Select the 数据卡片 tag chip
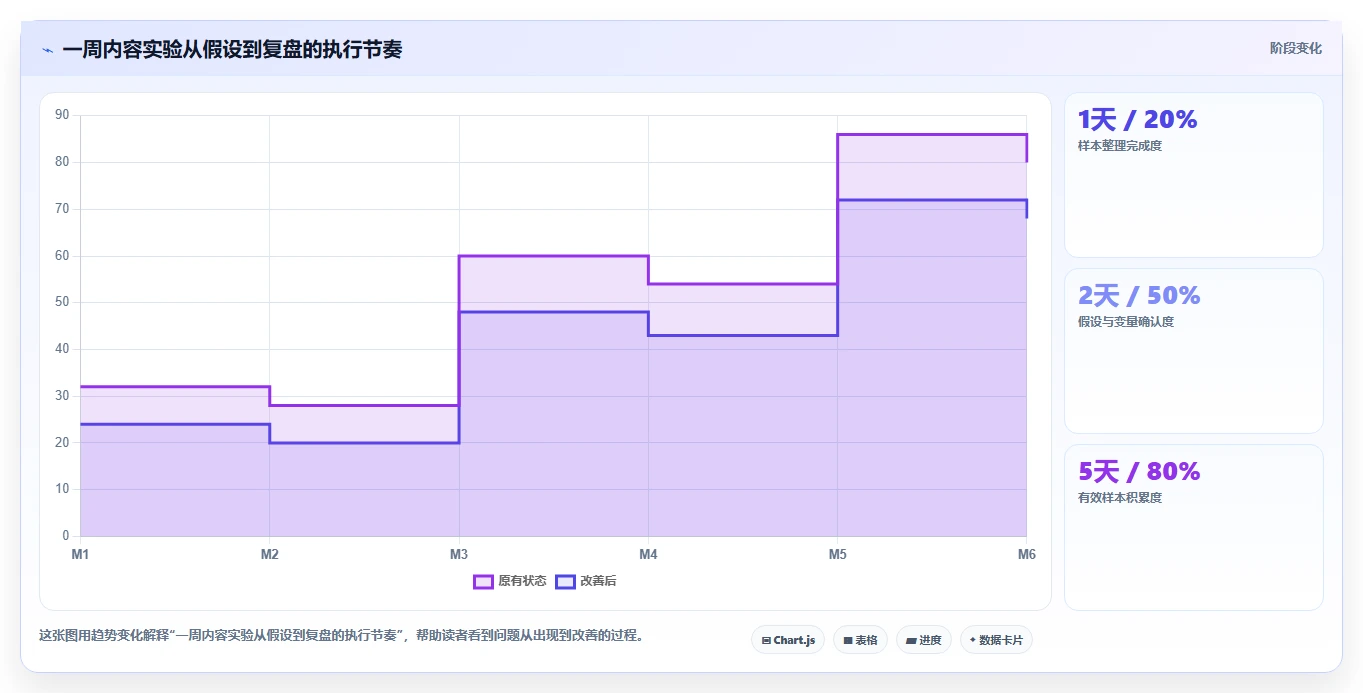Viewport: 1363px width, 693px height. tap(996, 640)
